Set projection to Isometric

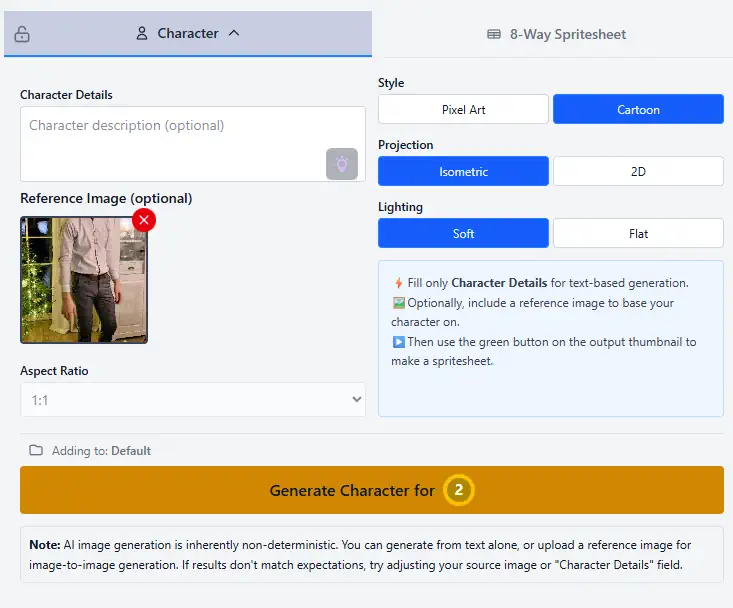(463, 171)
